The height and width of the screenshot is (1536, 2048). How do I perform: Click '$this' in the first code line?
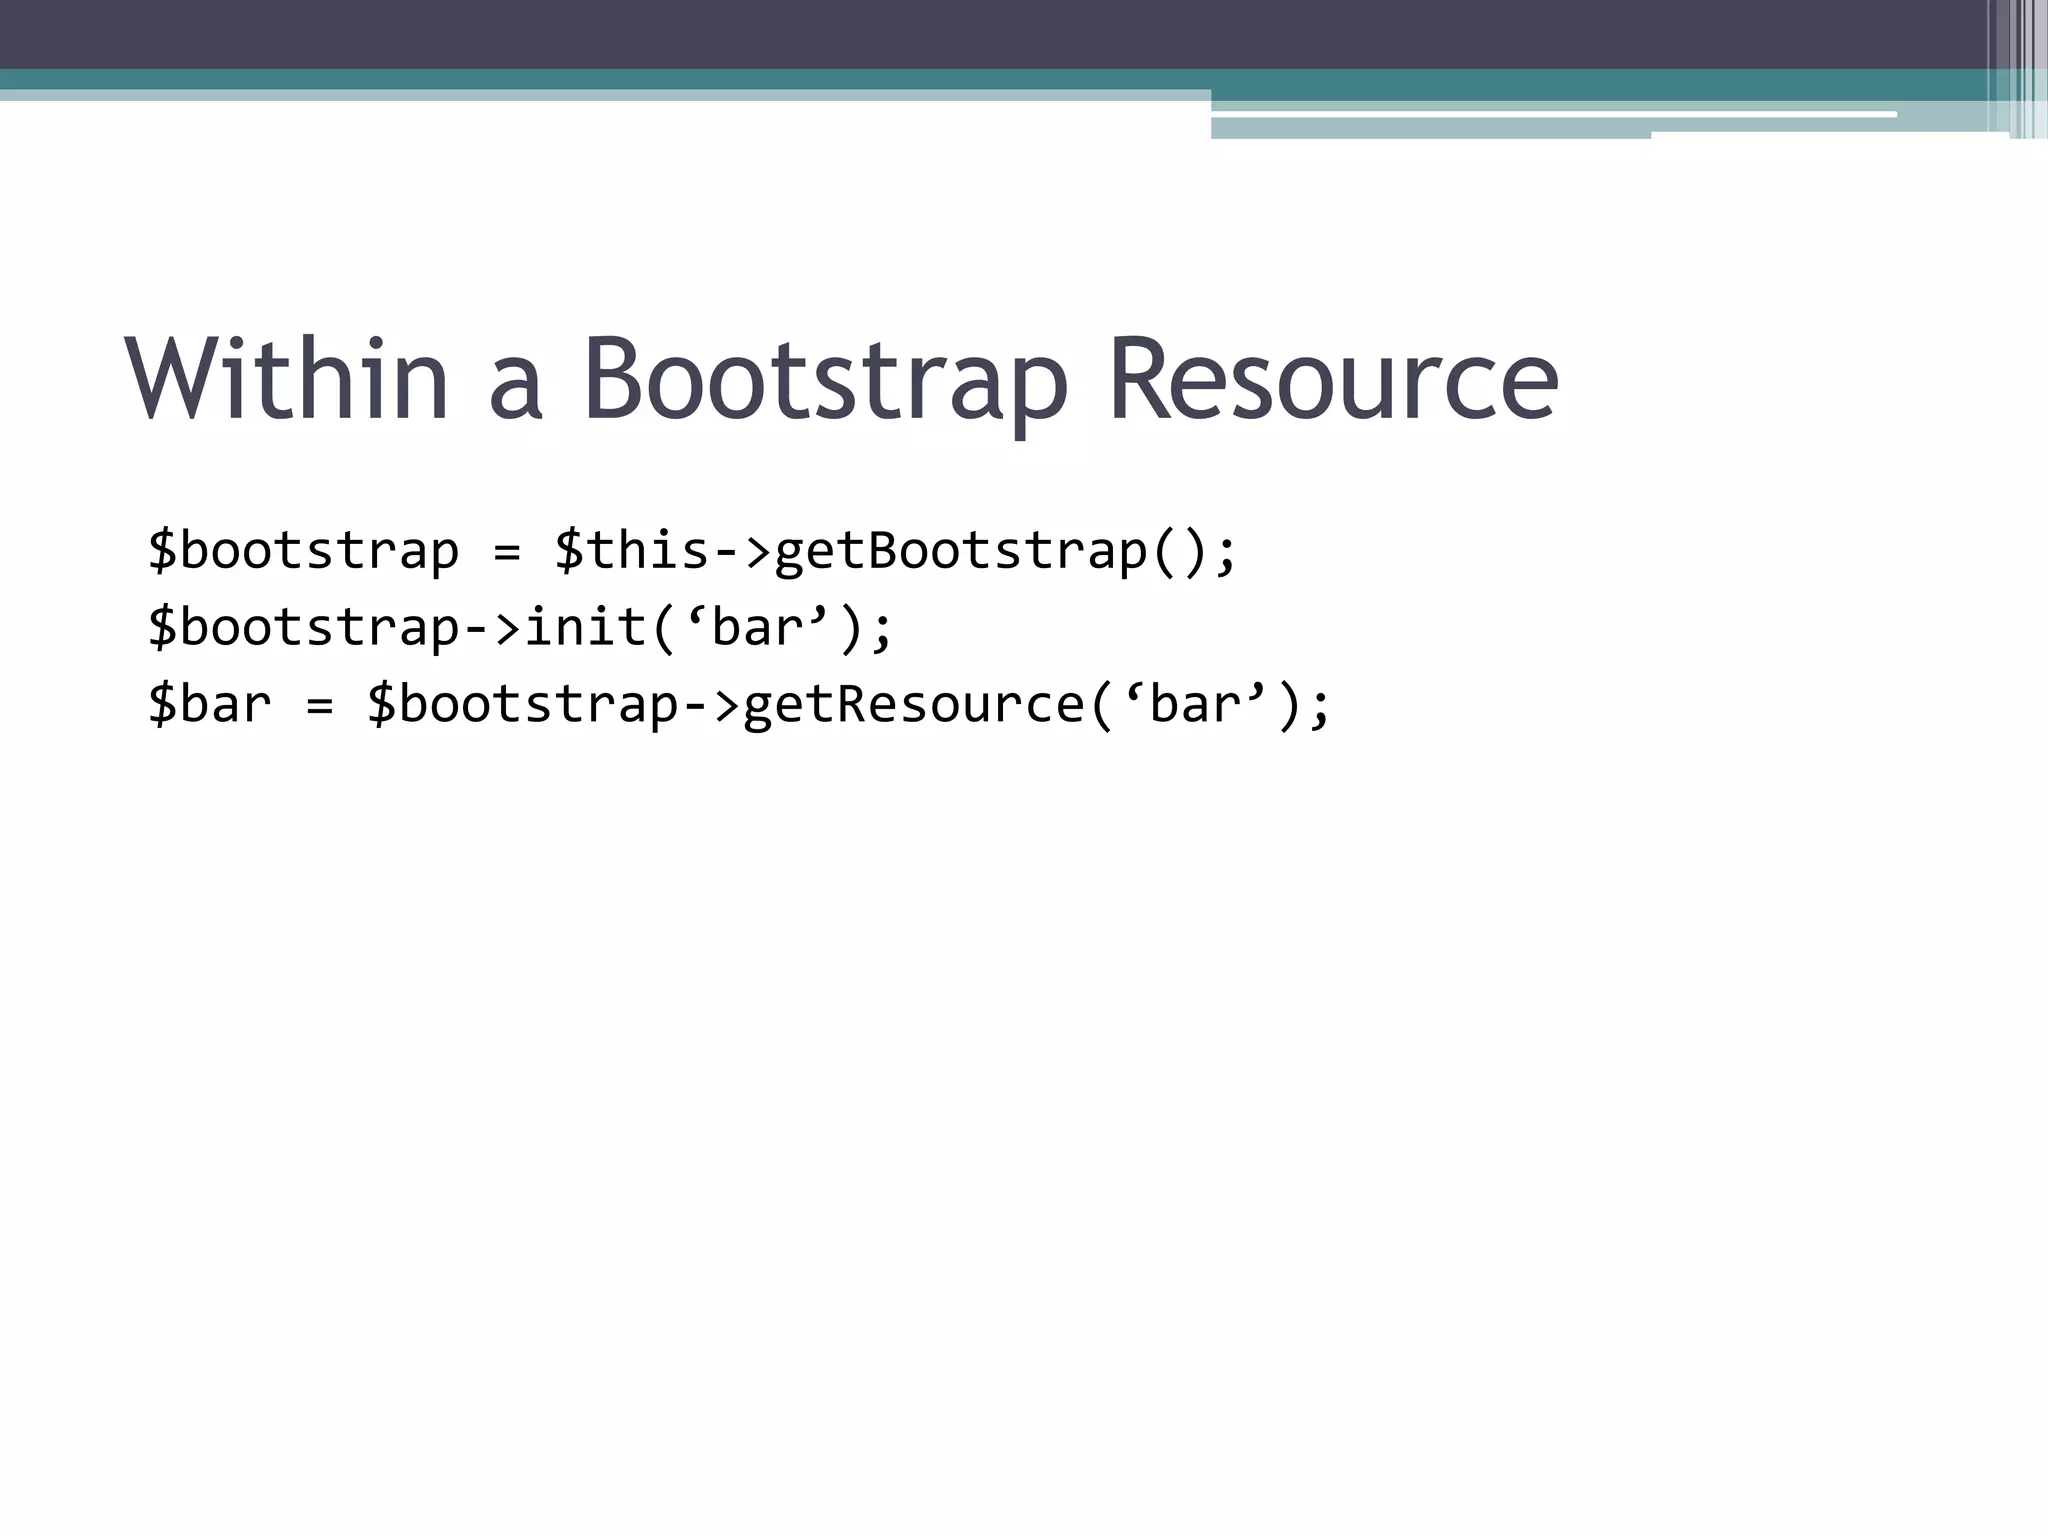[632, 551]
